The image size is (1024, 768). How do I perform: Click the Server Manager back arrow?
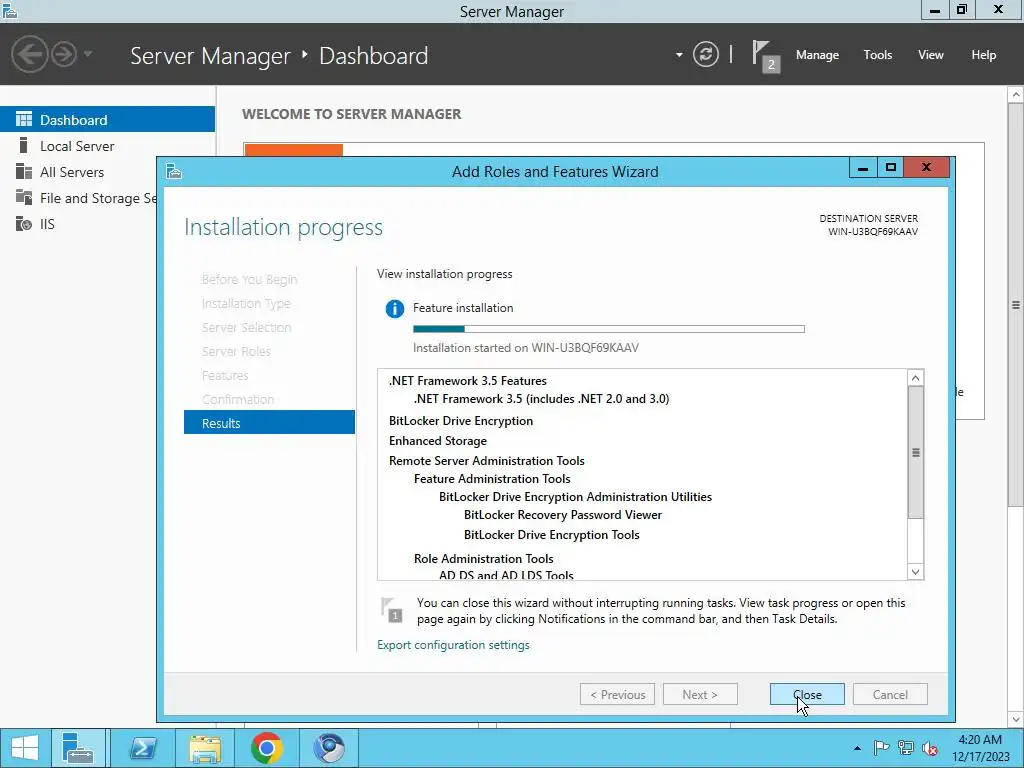click(x=29, y=54)
